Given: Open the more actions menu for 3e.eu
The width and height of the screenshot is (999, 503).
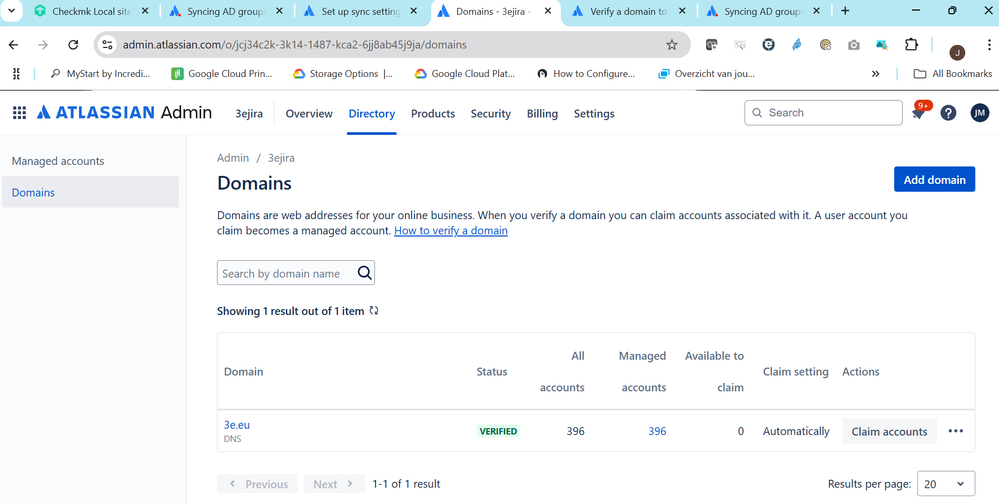Looking at the screenshot, I should (955, 431).
